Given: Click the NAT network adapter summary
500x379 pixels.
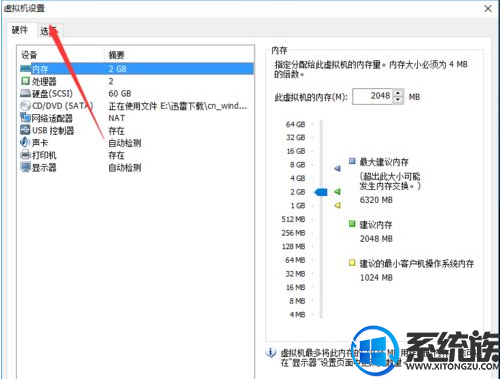Looking at the screenshot, I should [x=117, y=118].
